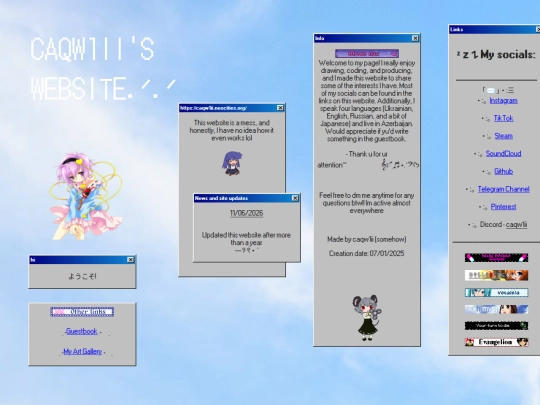Open the TikTok link
The image size is (540, 405).
(503, 118)
